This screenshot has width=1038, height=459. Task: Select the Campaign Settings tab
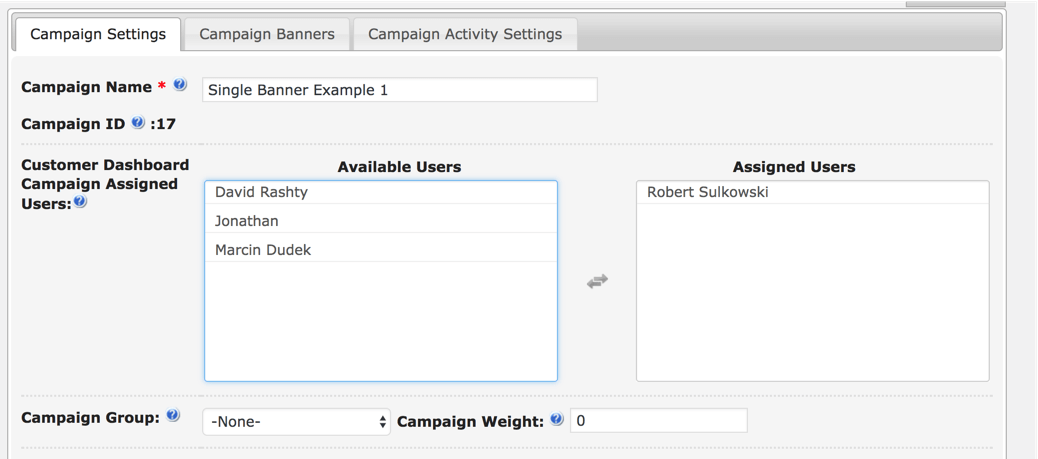[x=98, y=34]
